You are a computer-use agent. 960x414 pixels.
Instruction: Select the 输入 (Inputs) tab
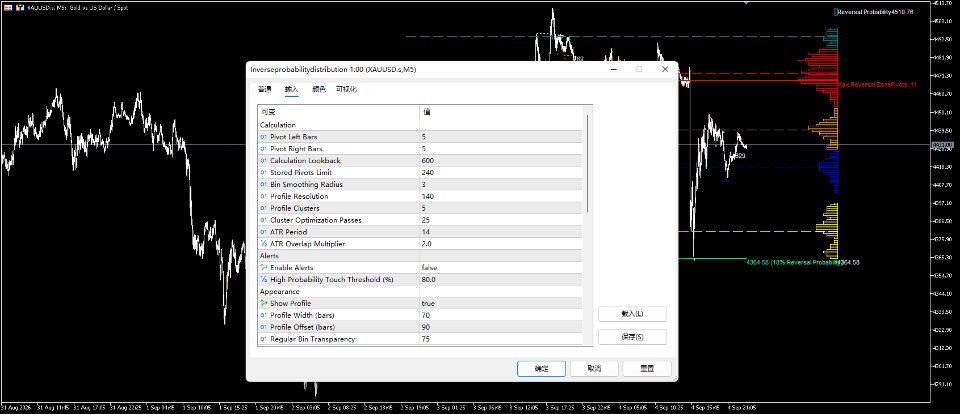[x=291, y=89]
